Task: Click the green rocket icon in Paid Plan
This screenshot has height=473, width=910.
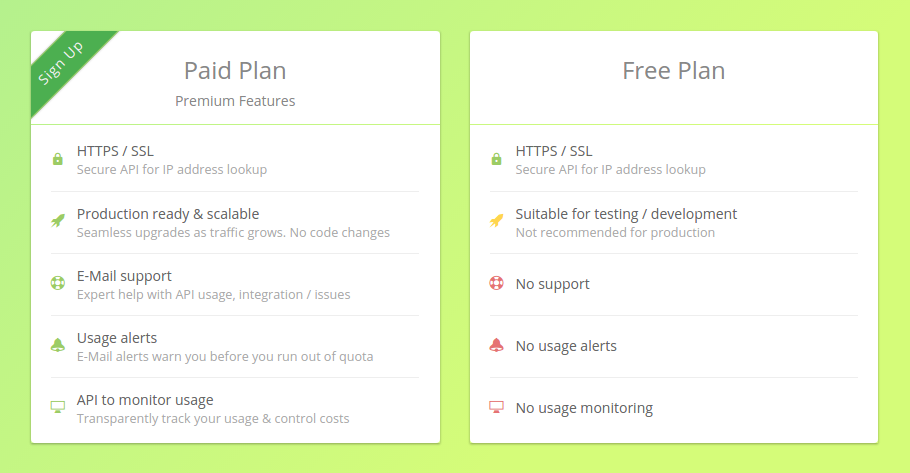Action: (58, 221)
